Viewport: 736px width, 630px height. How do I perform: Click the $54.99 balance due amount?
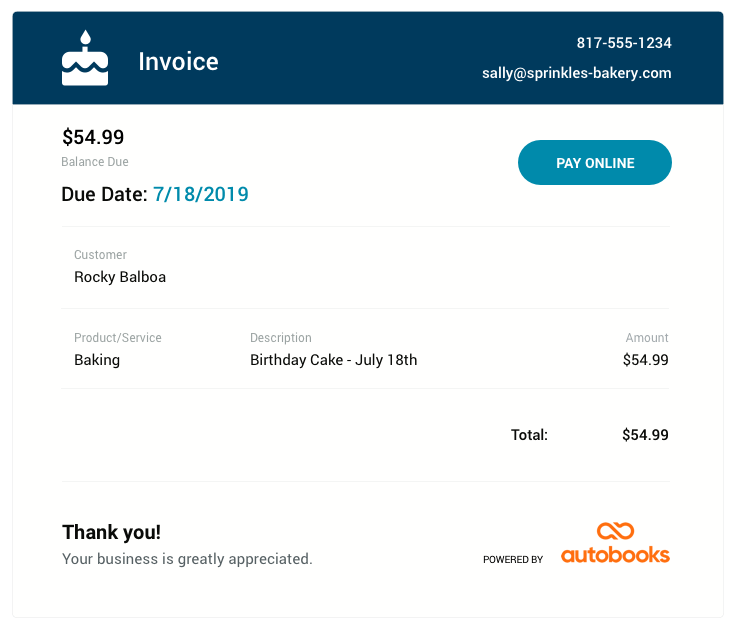pyautogui.click(x=93, y=138)
